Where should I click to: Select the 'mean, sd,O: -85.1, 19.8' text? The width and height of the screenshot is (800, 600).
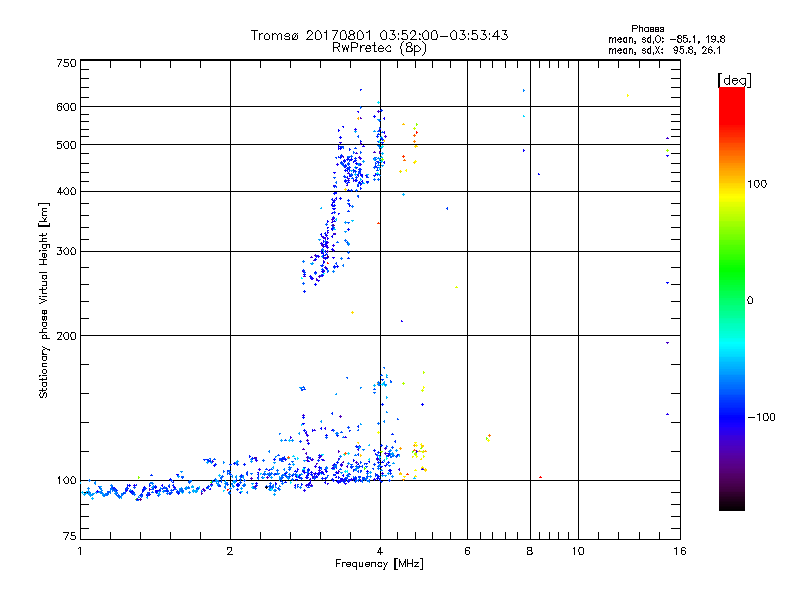666,39
